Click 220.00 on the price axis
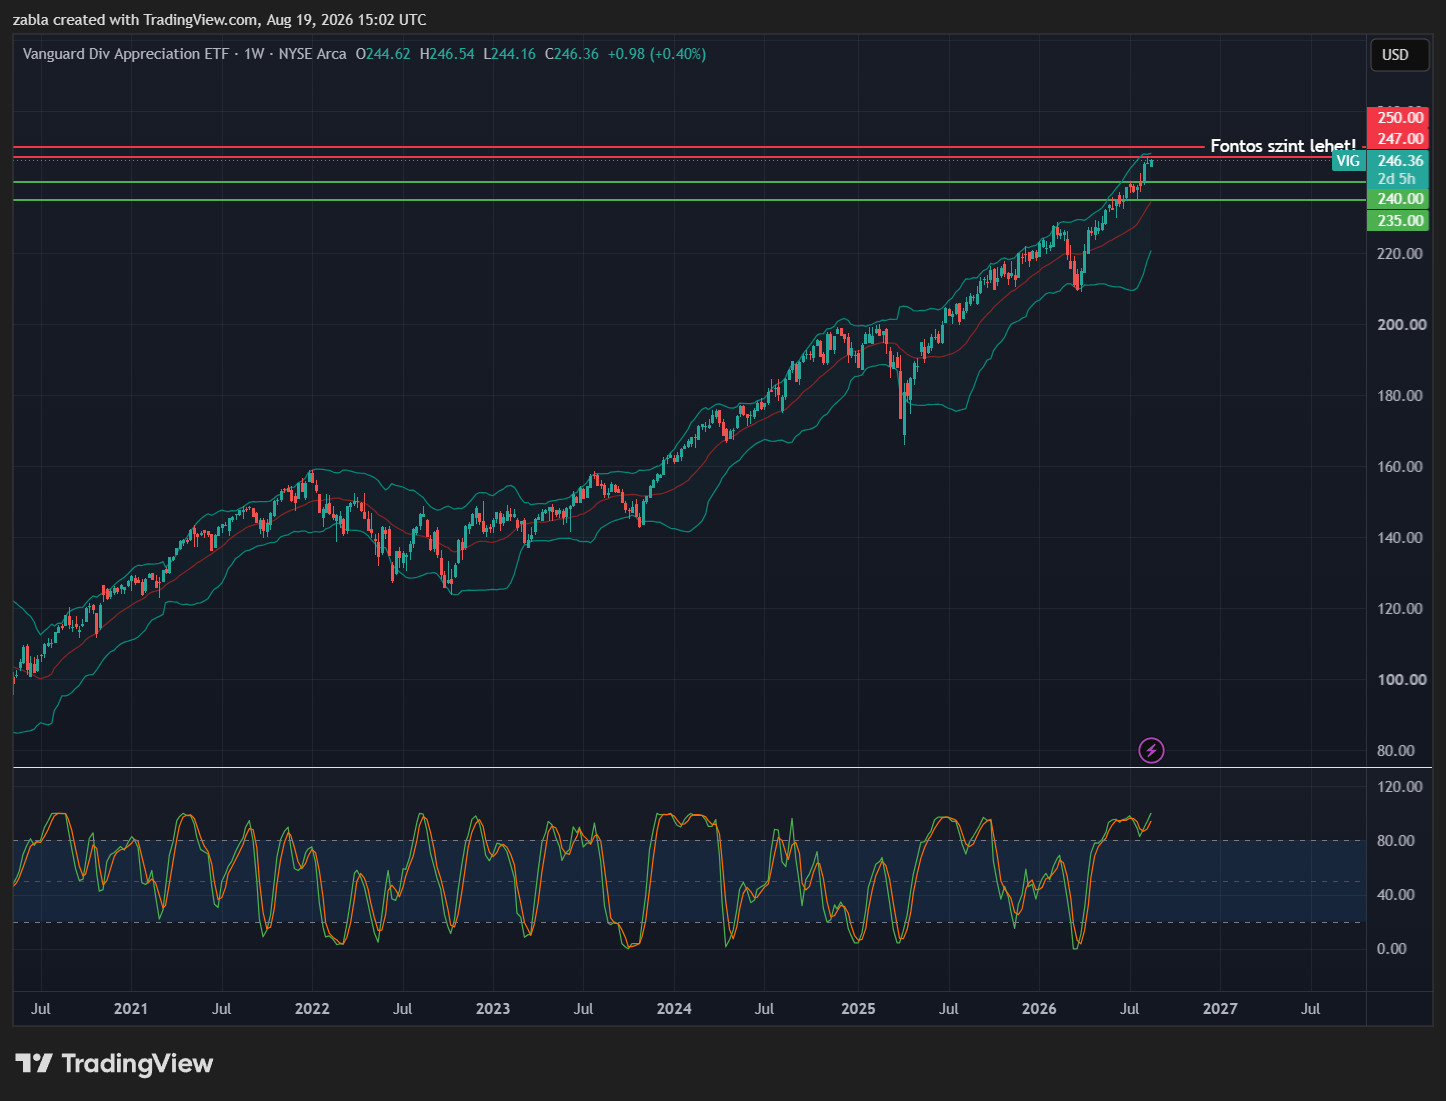 (x=1400, y=254)
